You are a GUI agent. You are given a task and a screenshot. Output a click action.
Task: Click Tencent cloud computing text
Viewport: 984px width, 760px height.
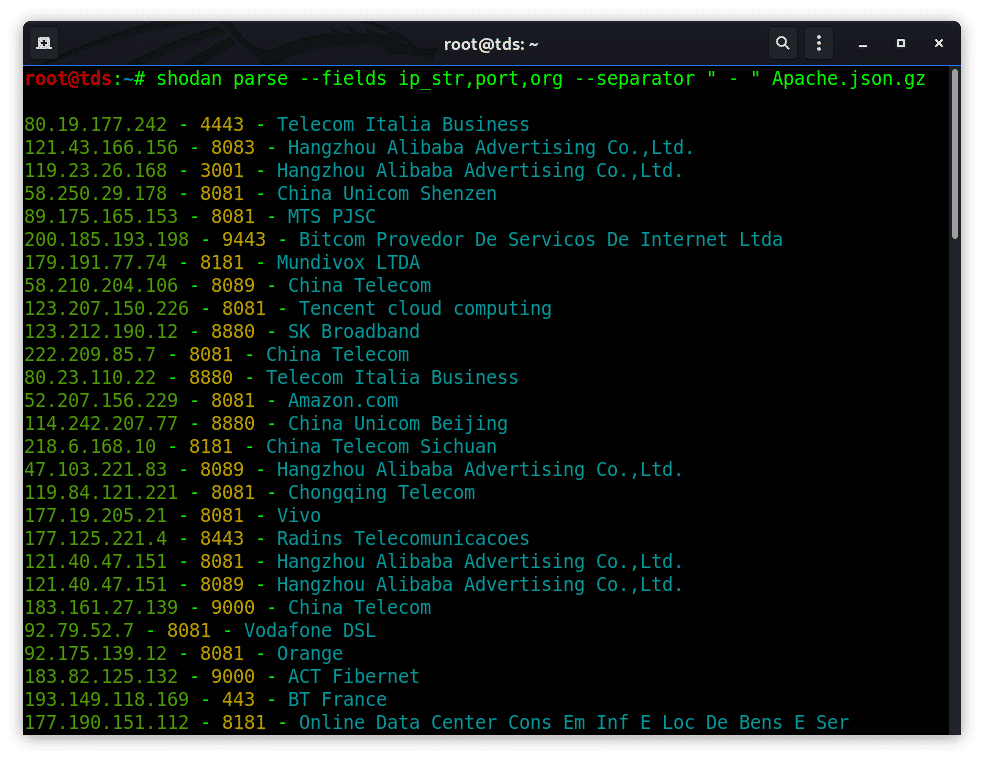click(x=425, y=309)
